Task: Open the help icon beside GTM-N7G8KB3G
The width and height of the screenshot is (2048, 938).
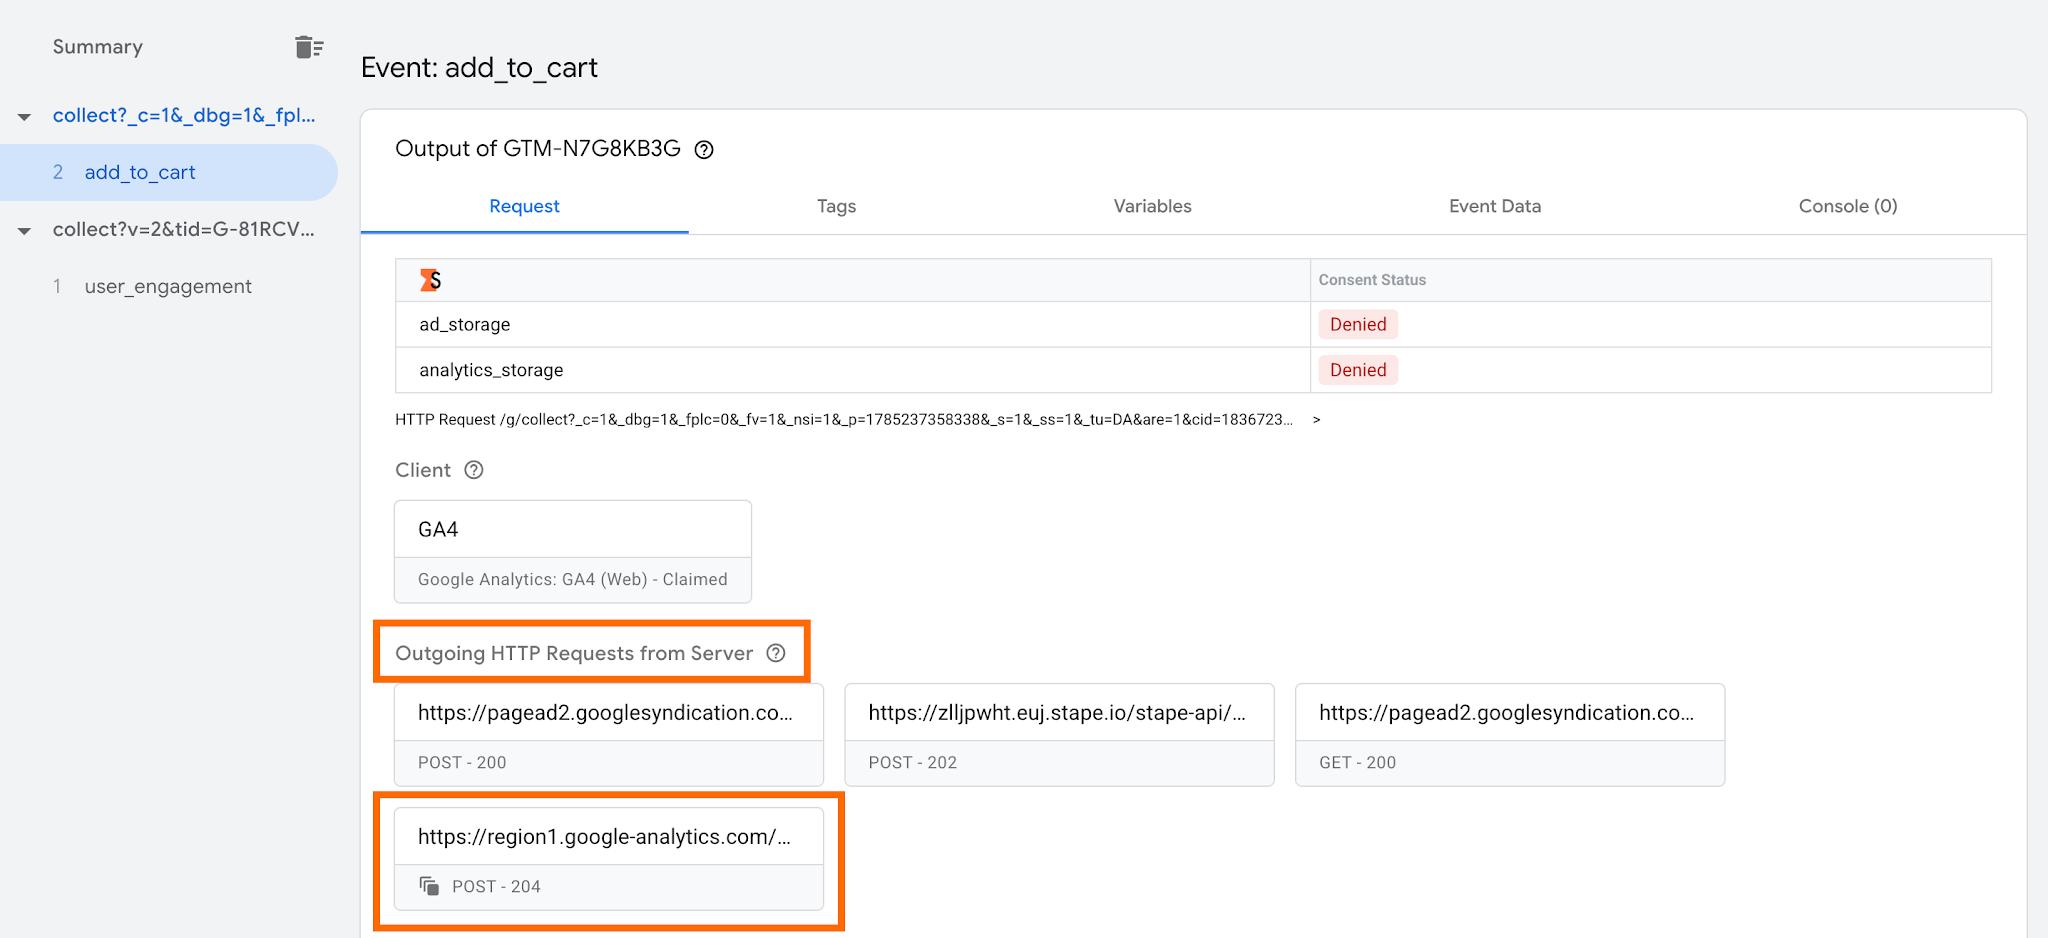Action: [x=704, y=150]
